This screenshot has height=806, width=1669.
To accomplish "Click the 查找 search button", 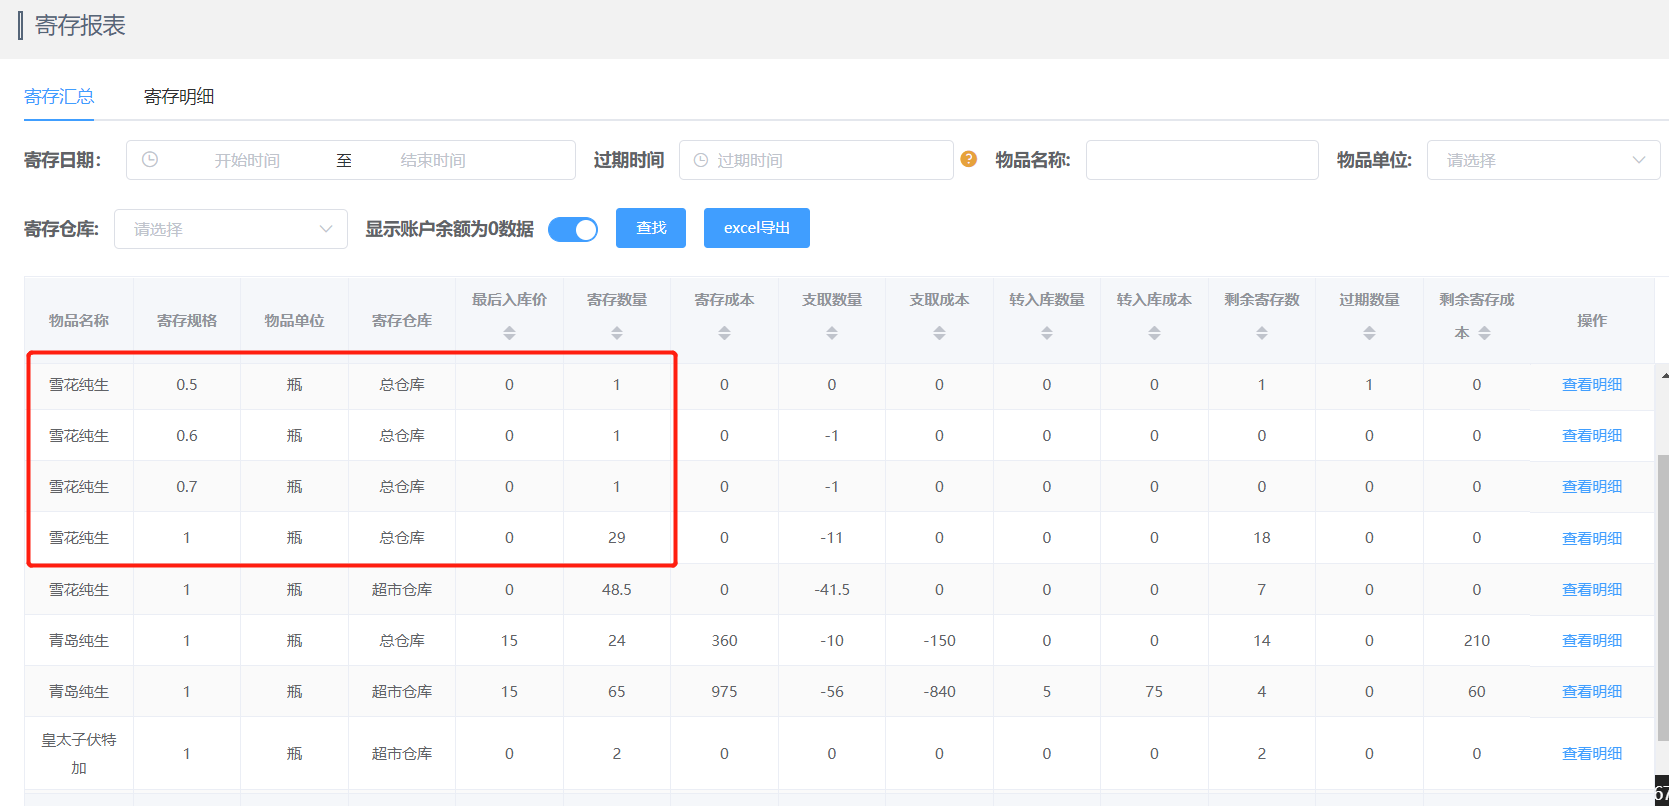I will pos(651,228).
